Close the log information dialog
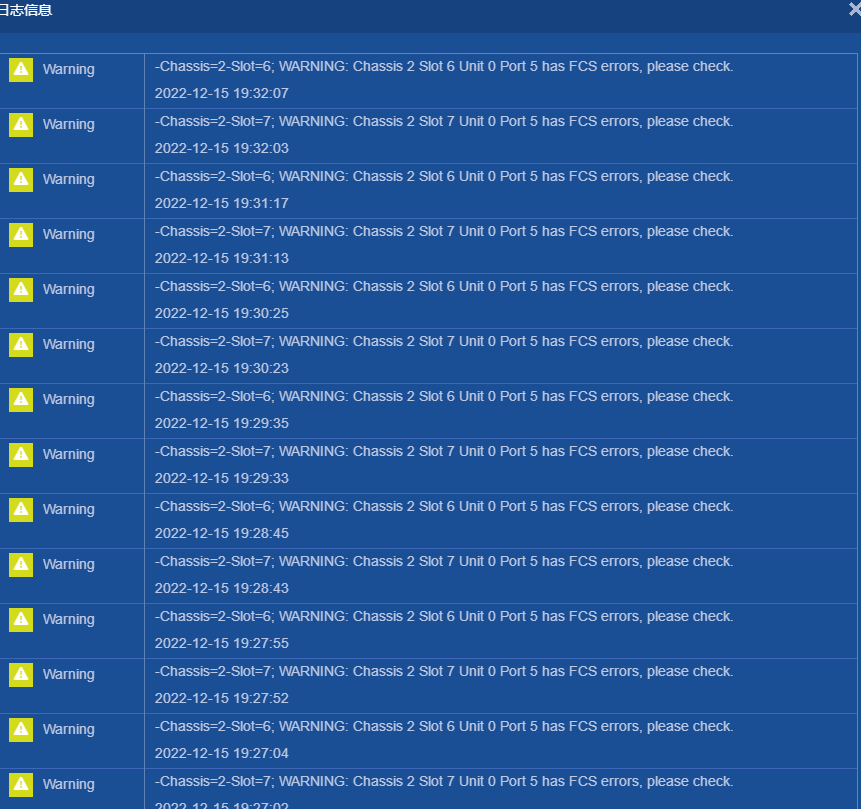861x809 pixels. (854, 8)
